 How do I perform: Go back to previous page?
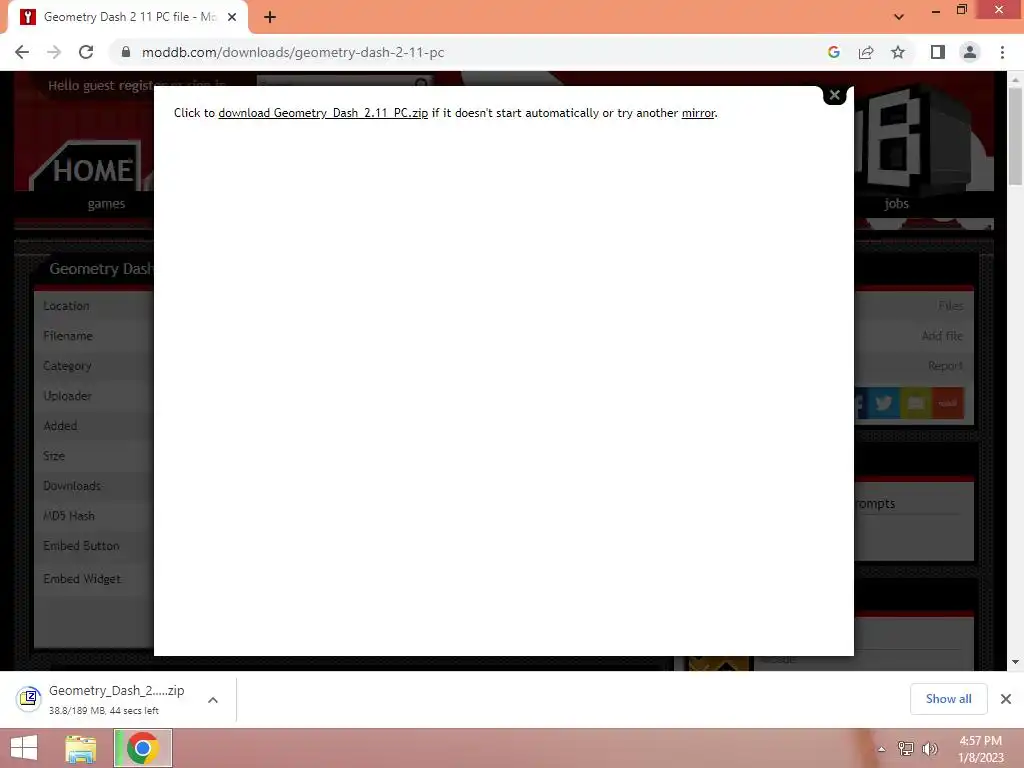click(22, 52)
